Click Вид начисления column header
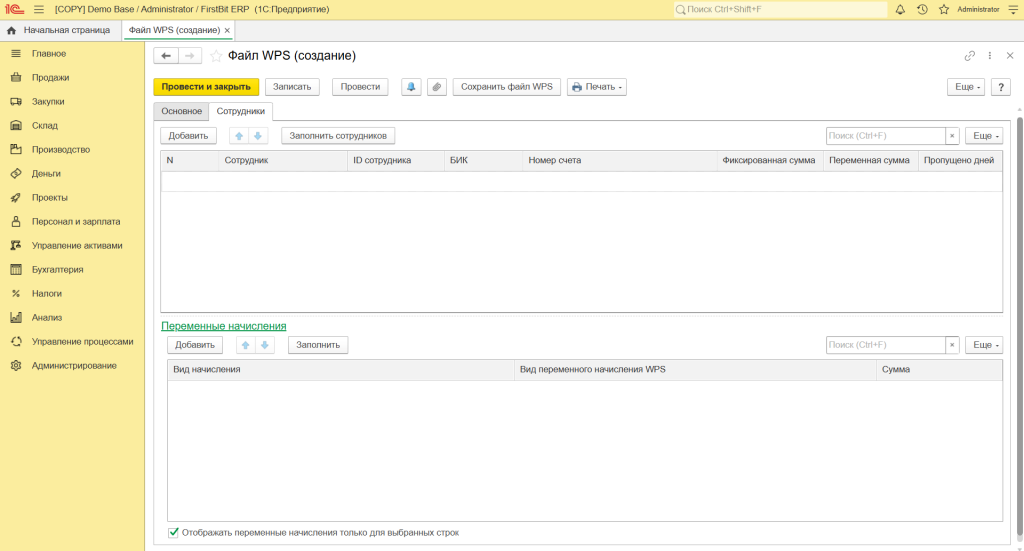Screen dimensions: 1024x551 (x=341, y=370)
